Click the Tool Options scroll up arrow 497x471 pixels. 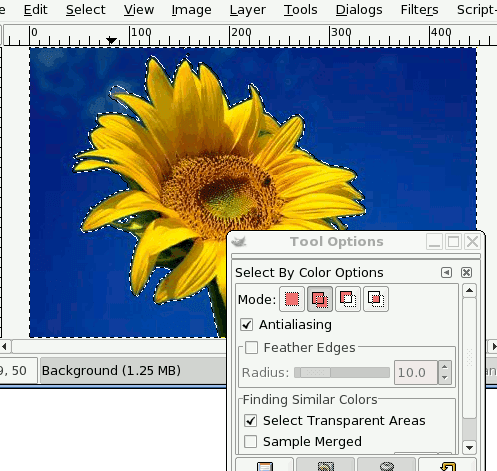(x=469, y=291)
